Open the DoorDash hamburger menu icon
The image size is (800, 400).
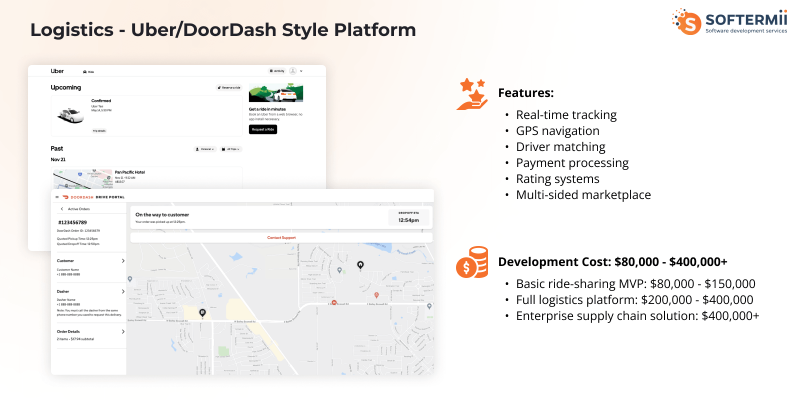[x=57, y=197]
